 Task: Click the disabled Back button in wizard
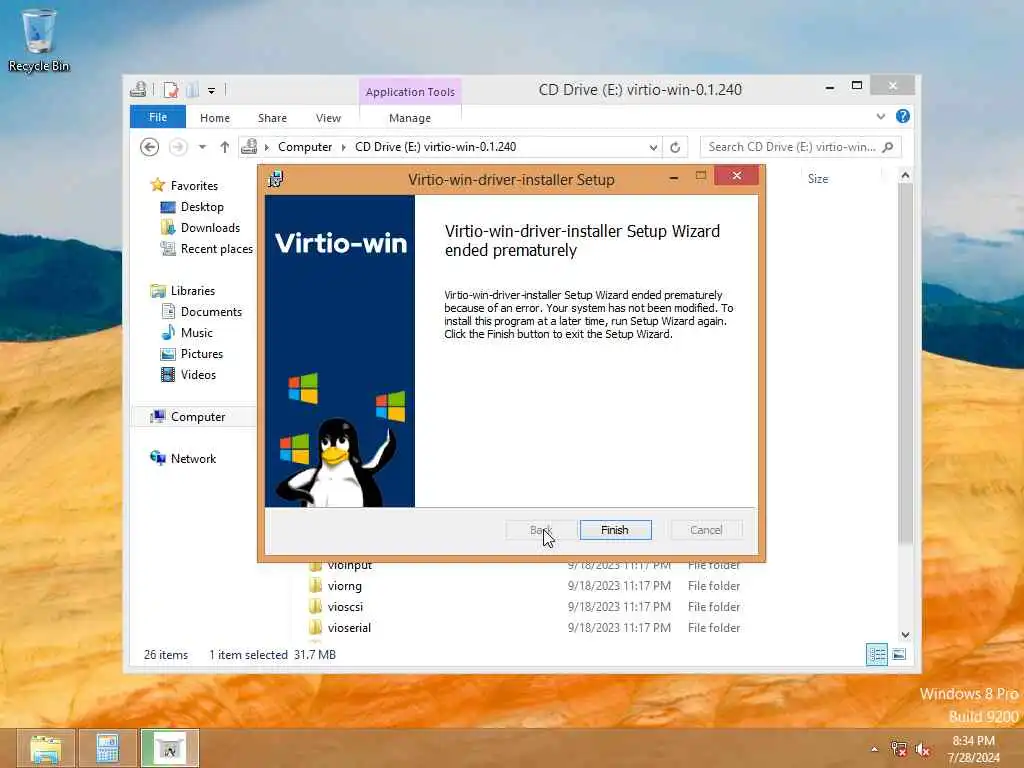tap(541, 530)
